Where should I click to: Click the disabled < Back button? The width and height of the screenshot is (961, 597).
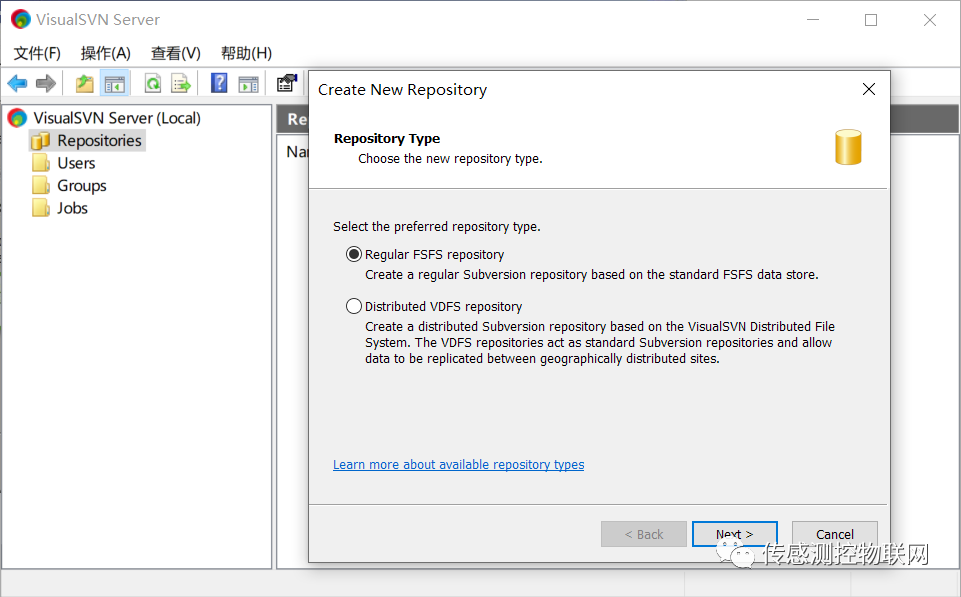tap(644, 534)
